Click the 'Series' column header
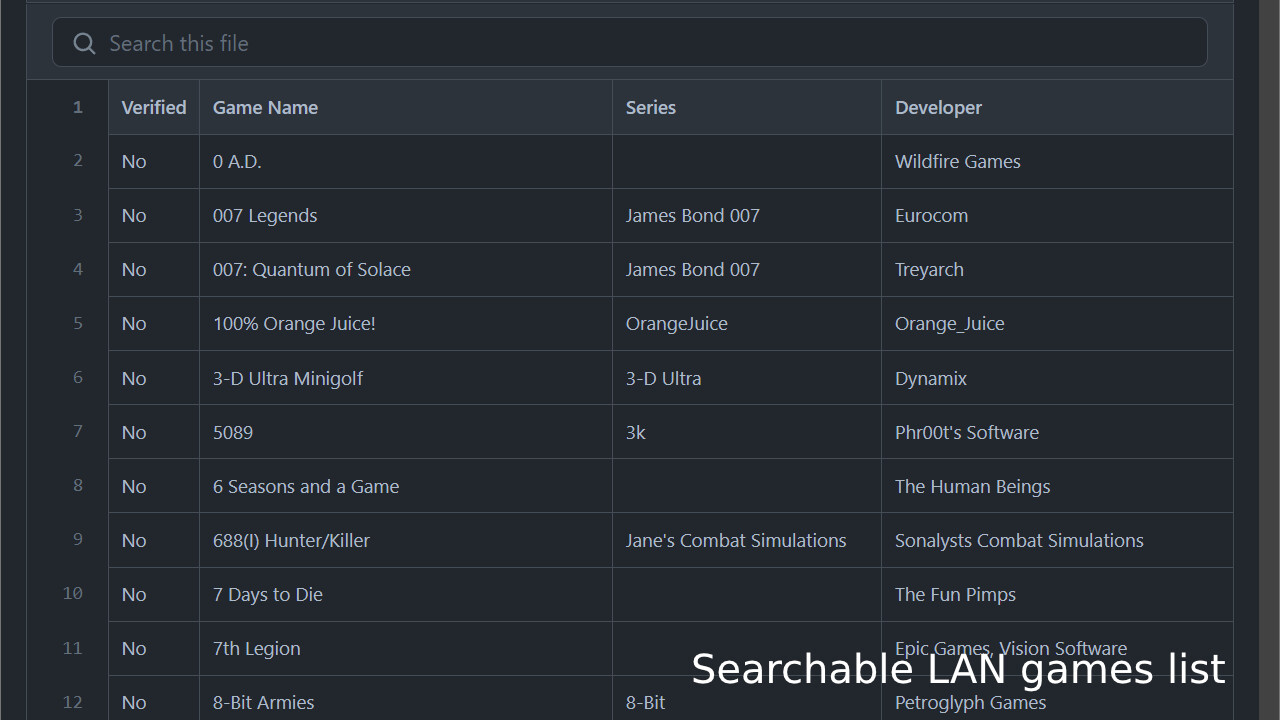 [651, 108]
